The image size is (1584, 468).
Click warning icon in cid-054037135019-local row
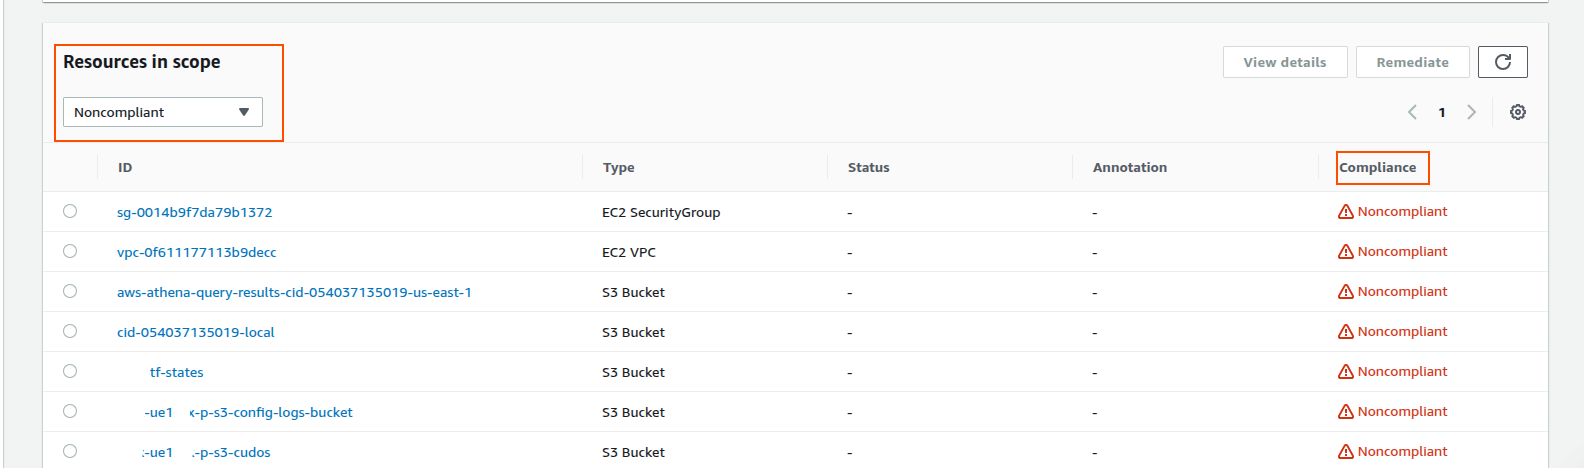coord(1346,332)
